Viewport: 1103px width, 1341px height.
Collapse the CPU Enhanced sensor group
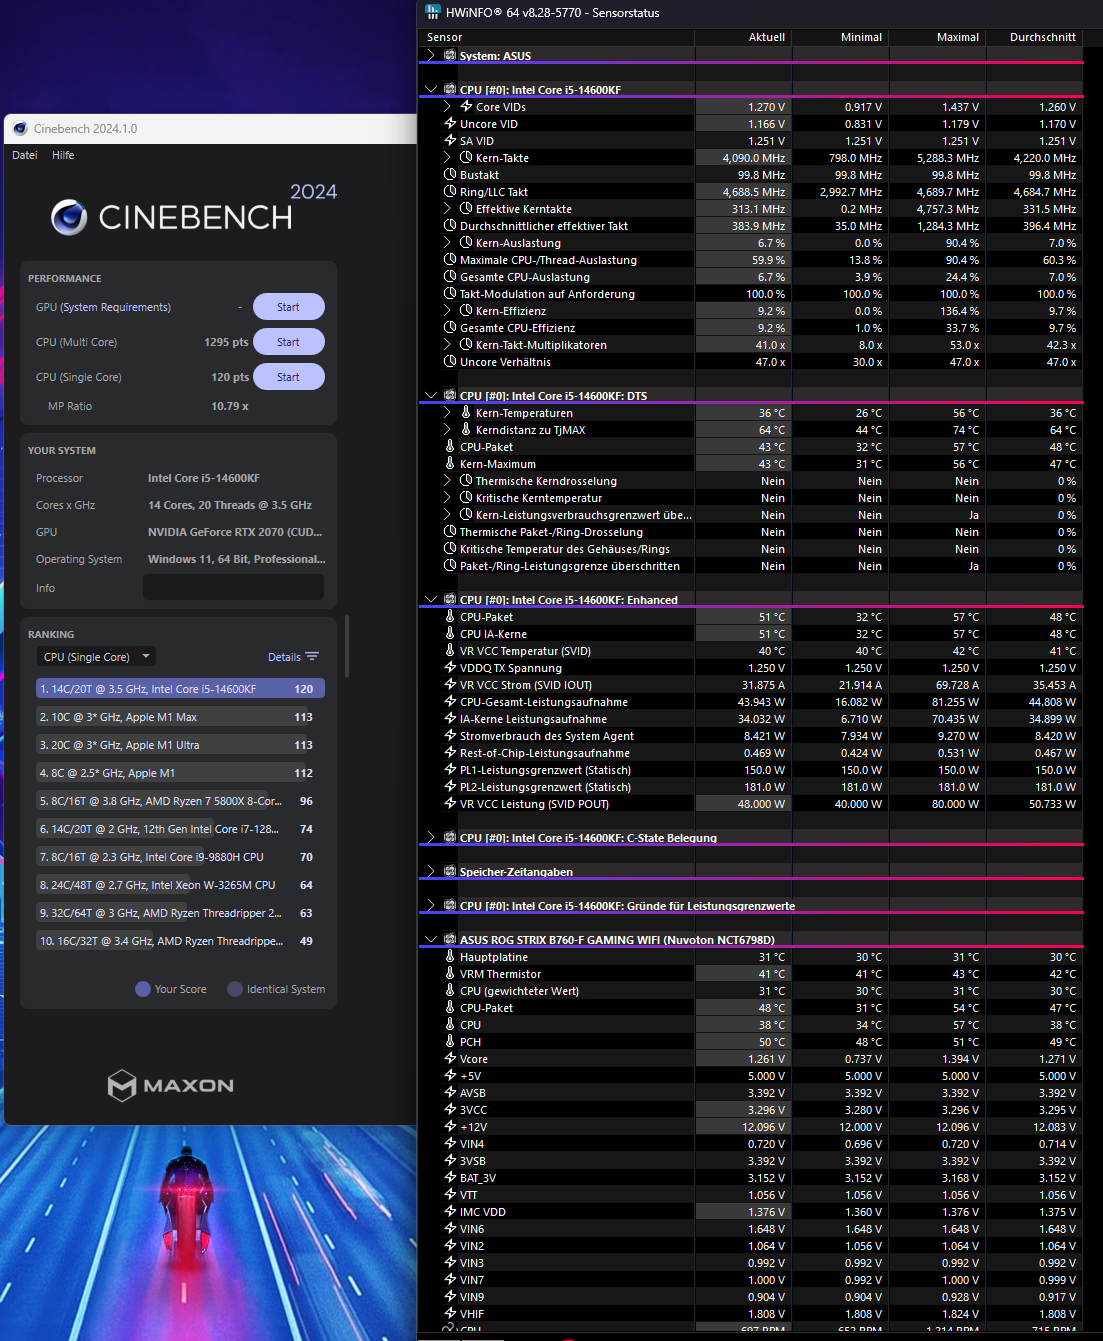pos(431,600)
